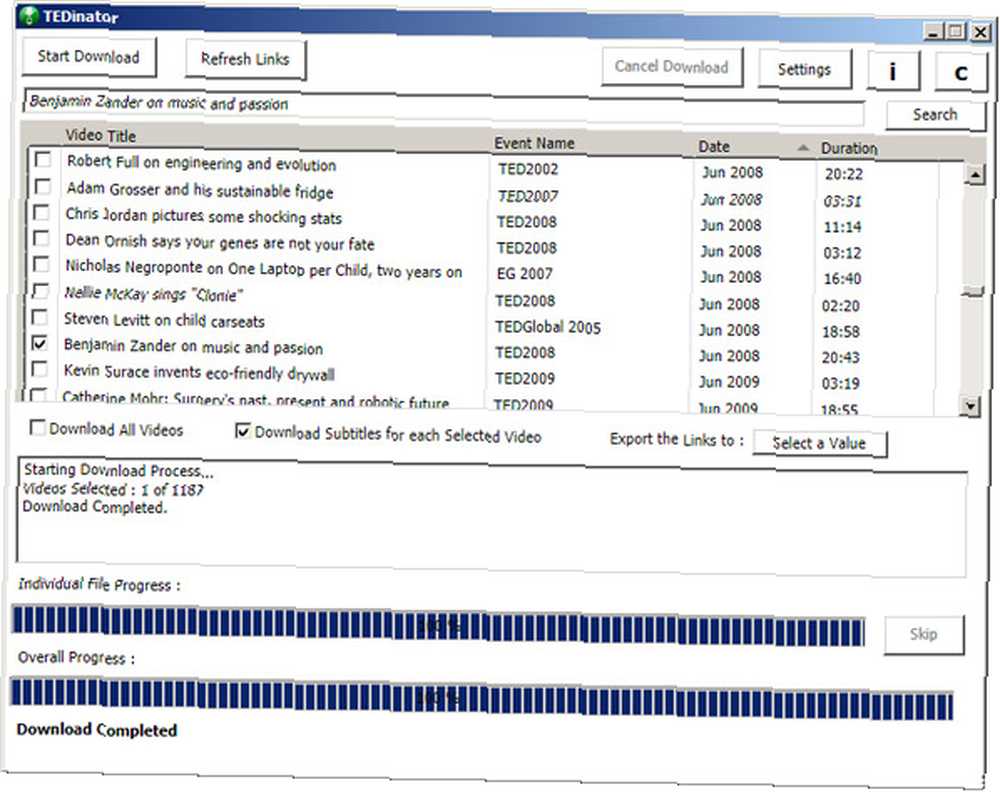This screenshot has height=792, width=1000.
Task: Click the video list scroll up arrow
Action: [975, 174]
